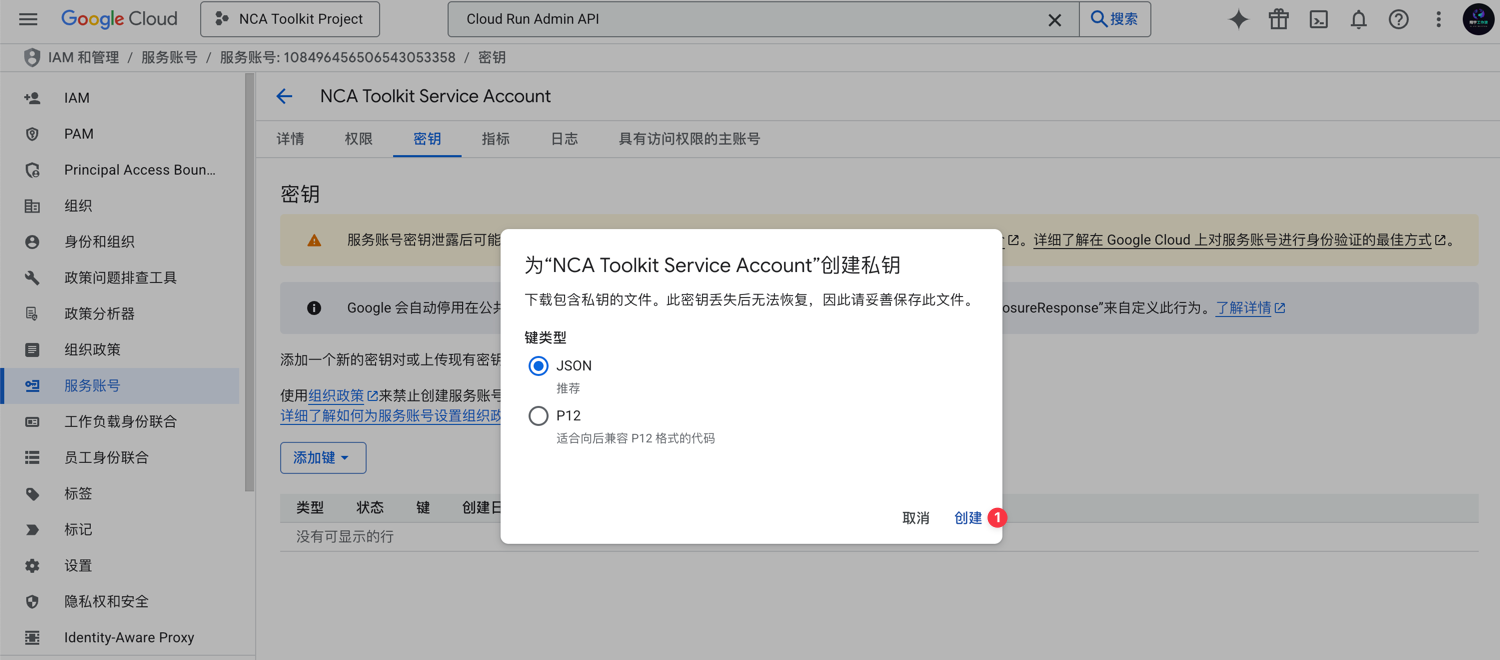Viewport: 1500px width, 660px height.
Task: Open 政策分析器 in the sidebar
Action: (99, 314)
